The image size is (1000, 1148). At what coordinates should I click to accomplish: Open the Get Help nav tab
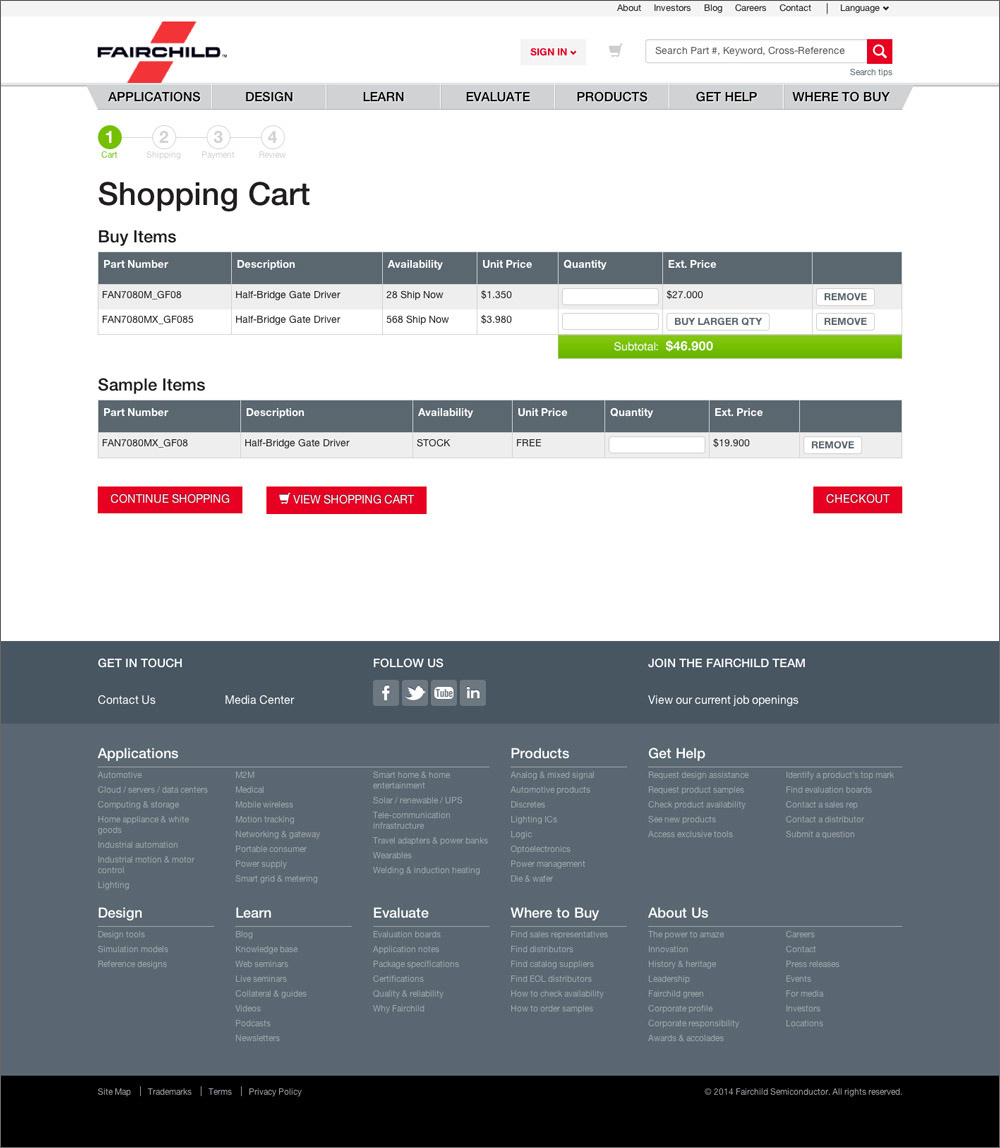(x=726, y=97)
